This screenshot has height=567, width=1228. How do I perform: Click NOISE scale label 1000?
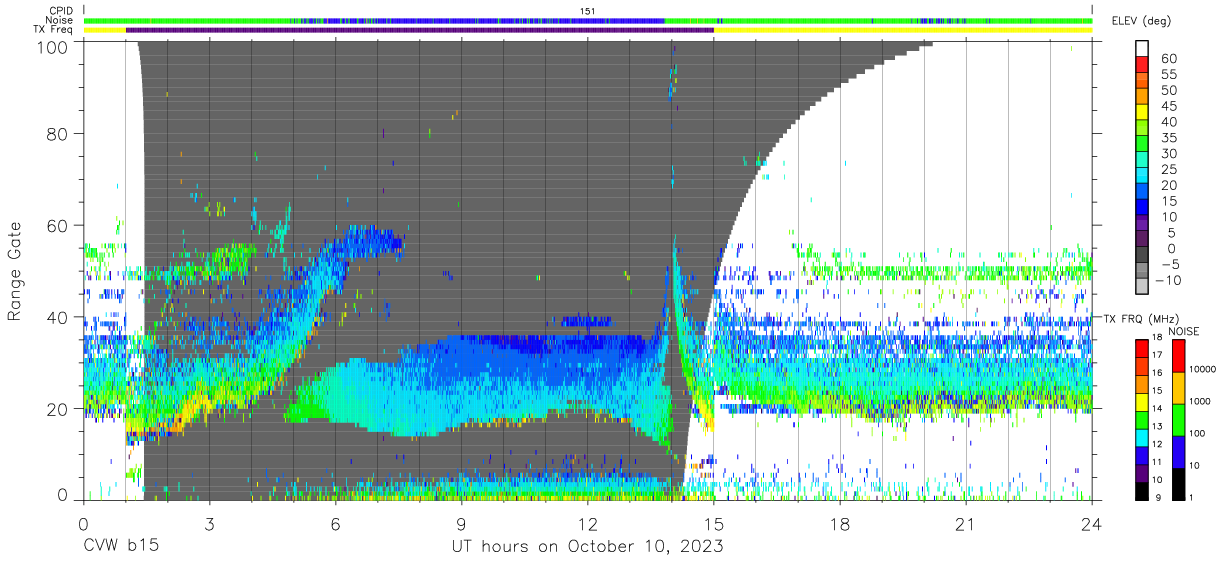click(1200, 402)
